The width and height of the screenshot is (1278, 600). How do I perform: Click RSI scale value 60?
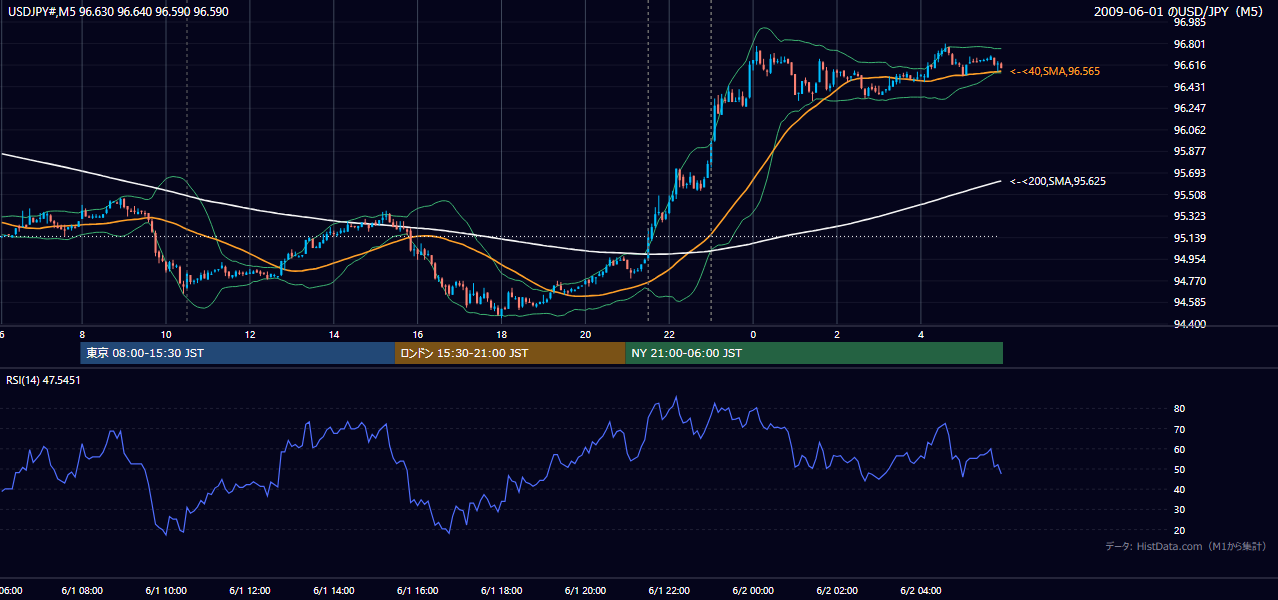tap(1179, 449)
